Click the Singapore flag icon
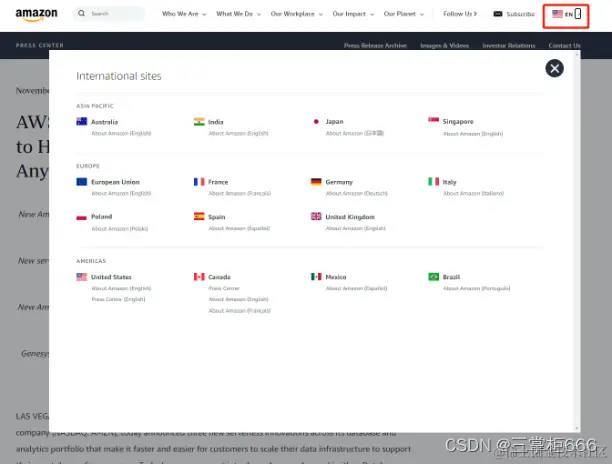The width and height of the screenshot is (612, 464). (x=433, y=121)
